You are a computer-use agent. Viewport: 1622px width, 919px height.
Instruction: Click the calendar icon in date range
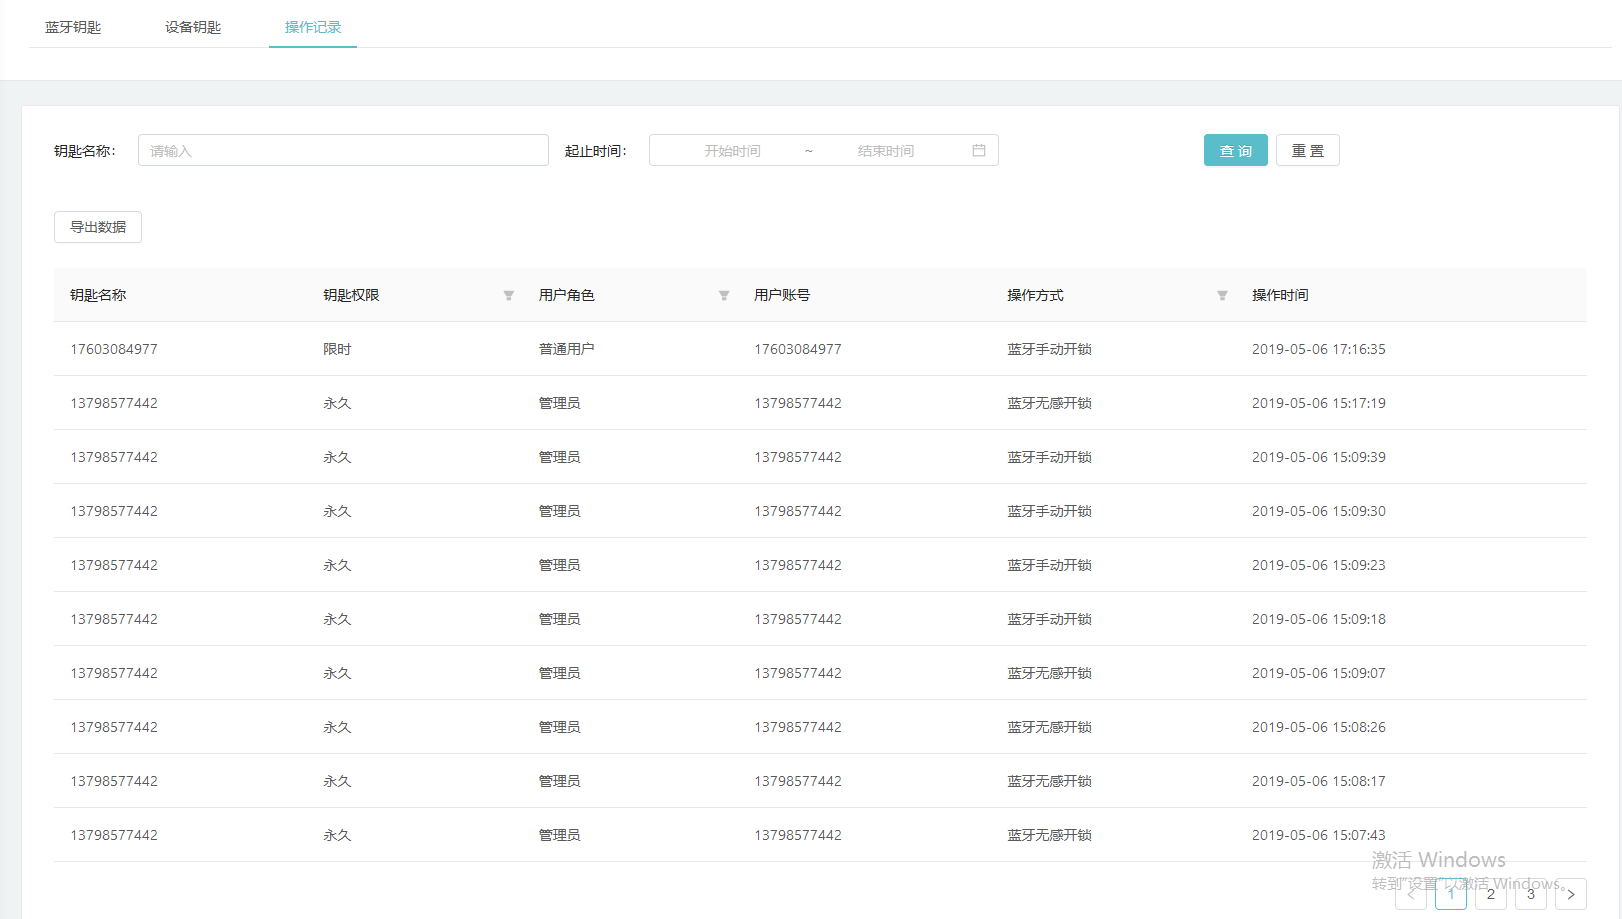[x=979, y=151]
